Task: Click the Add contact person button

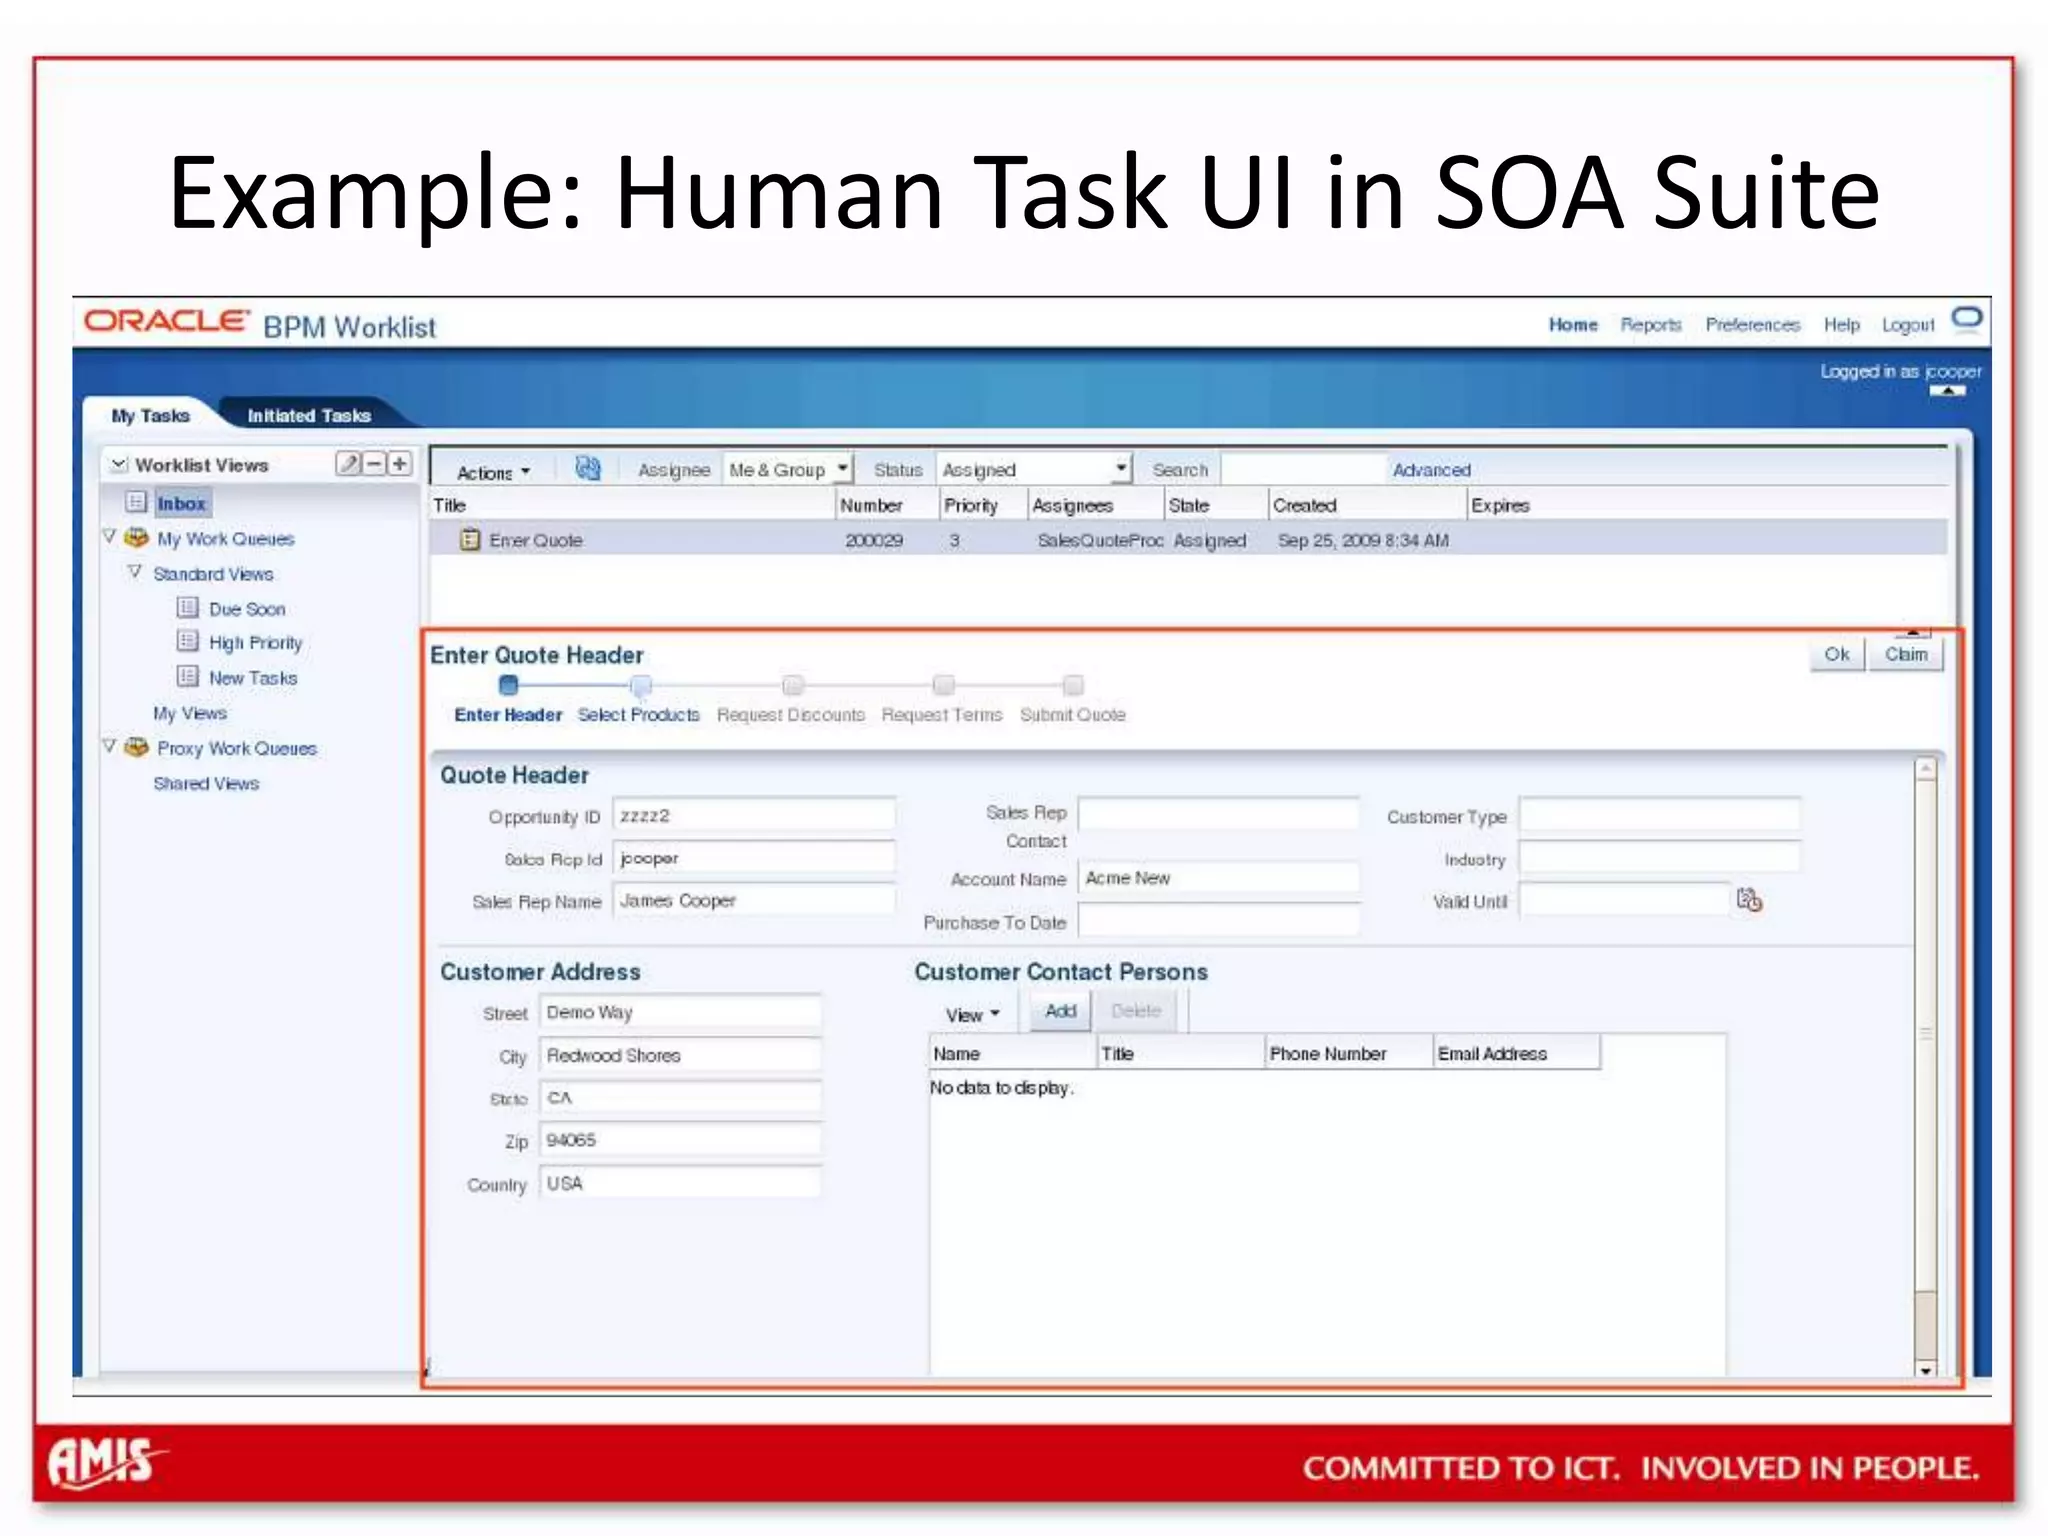Action: 1060,1011
